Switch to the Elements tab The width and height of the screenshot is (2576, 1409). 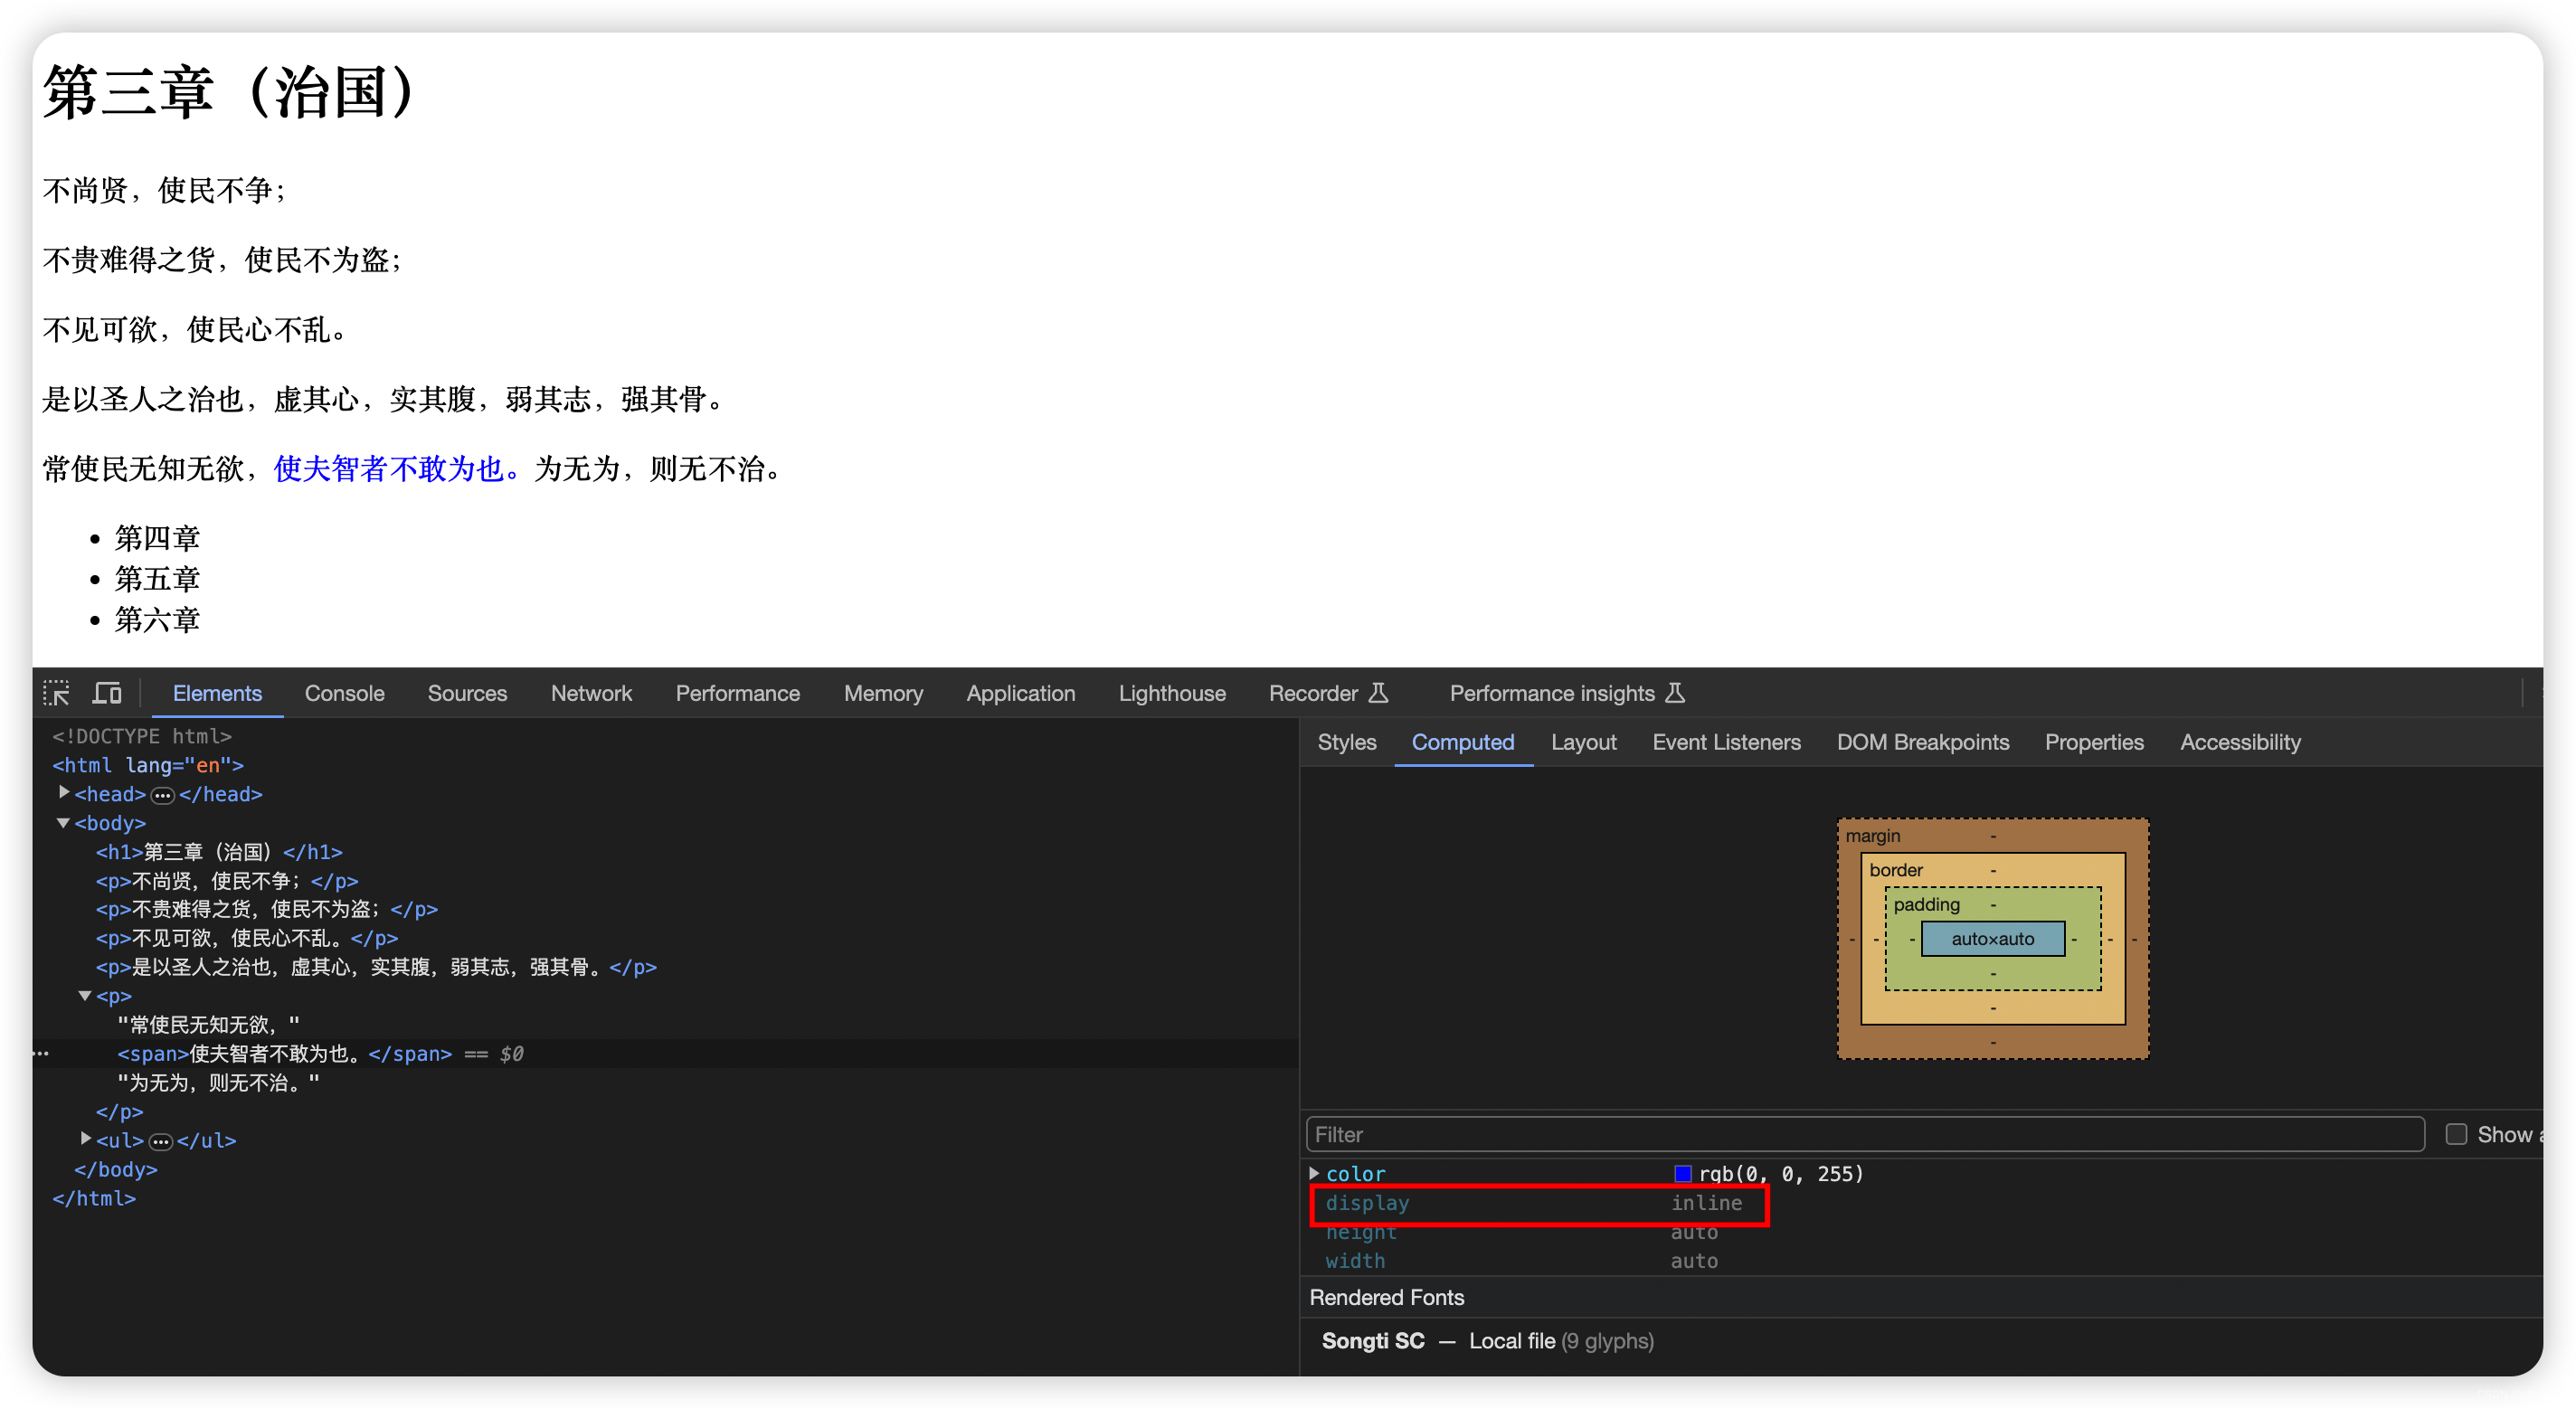(217, 693)
